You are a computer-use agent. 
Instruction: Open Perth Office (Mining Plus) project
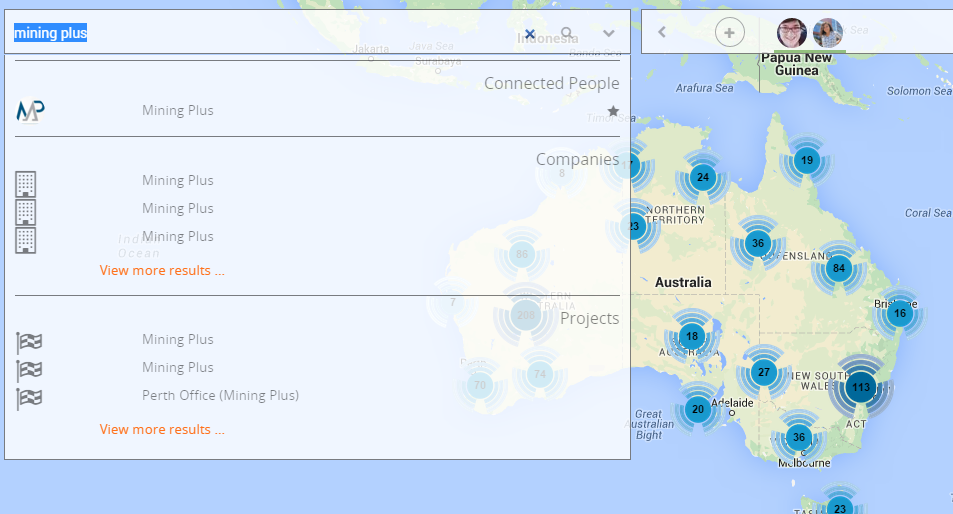[x=220, y=395]
